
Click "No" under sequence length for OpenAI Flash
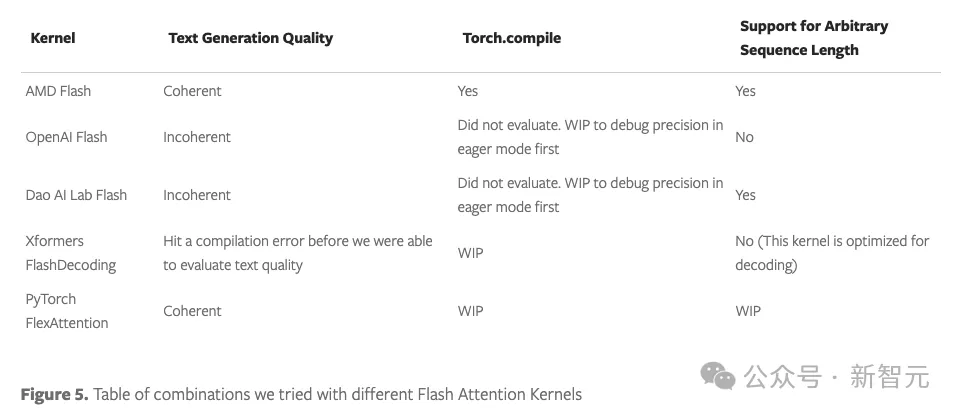(x=744, y=137)
